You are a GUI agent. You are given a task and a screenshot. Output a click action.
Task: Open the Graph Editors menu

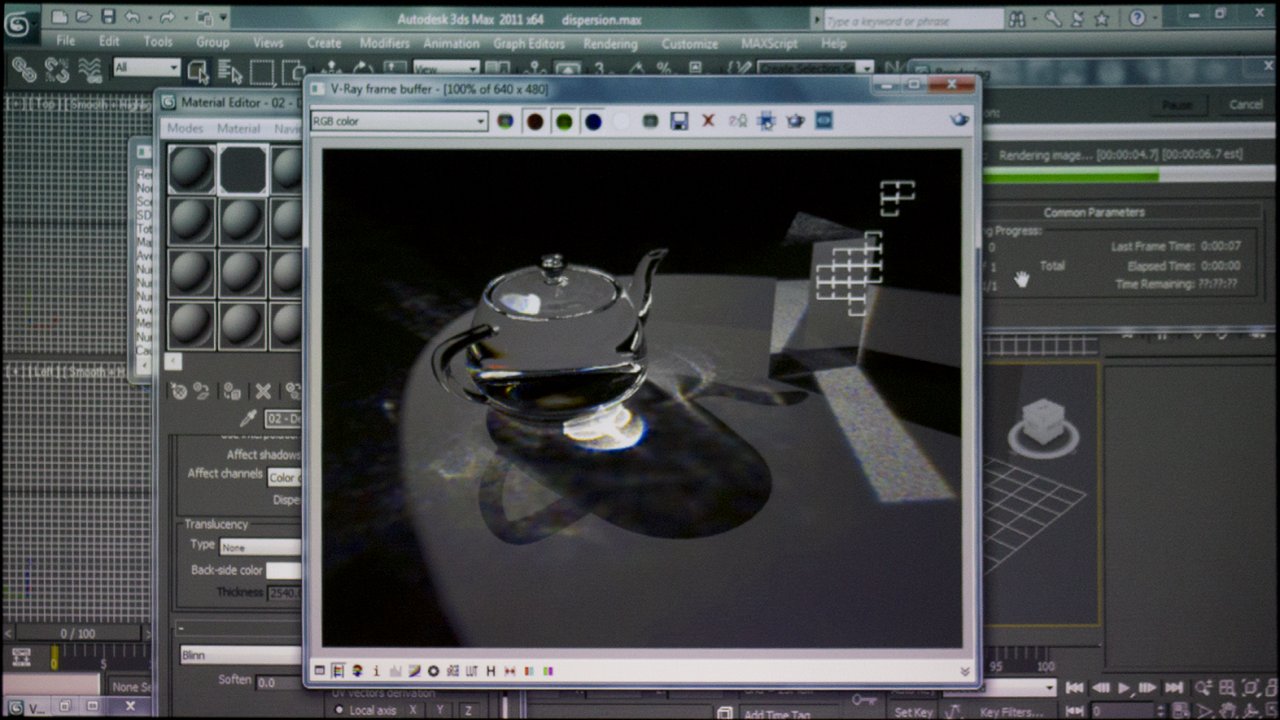[529, 43]
